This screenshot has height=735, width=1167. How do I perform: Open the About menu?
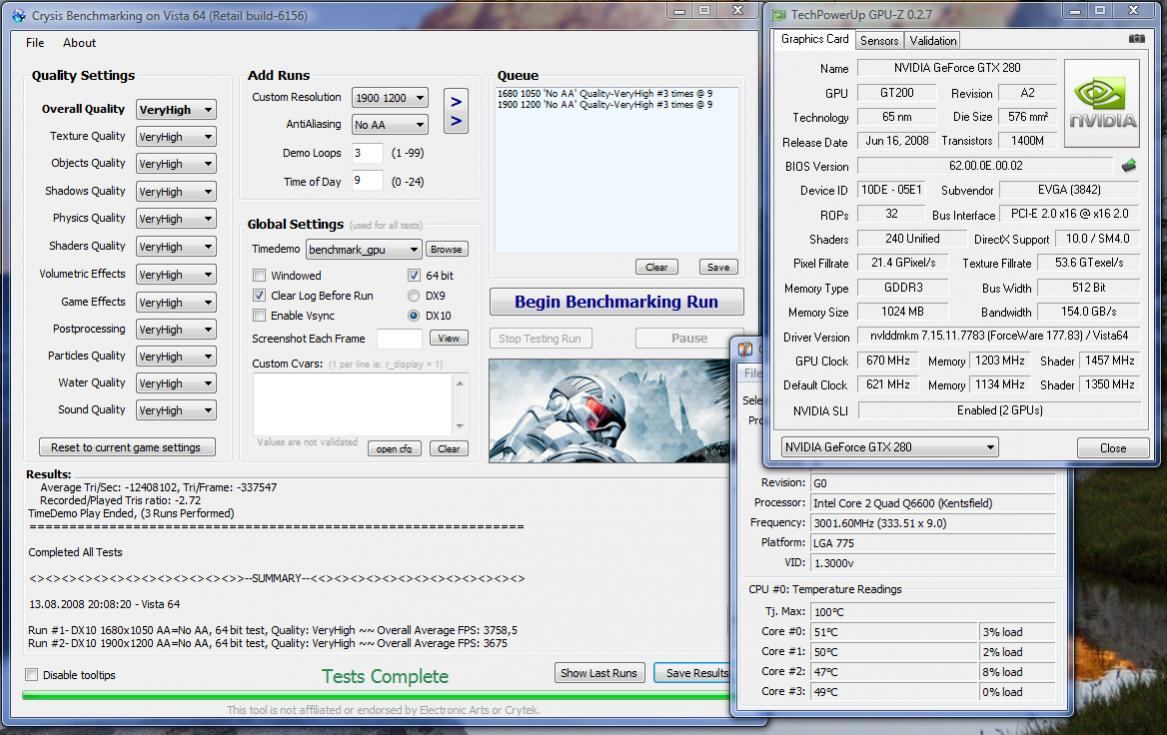tap(79, 42)
